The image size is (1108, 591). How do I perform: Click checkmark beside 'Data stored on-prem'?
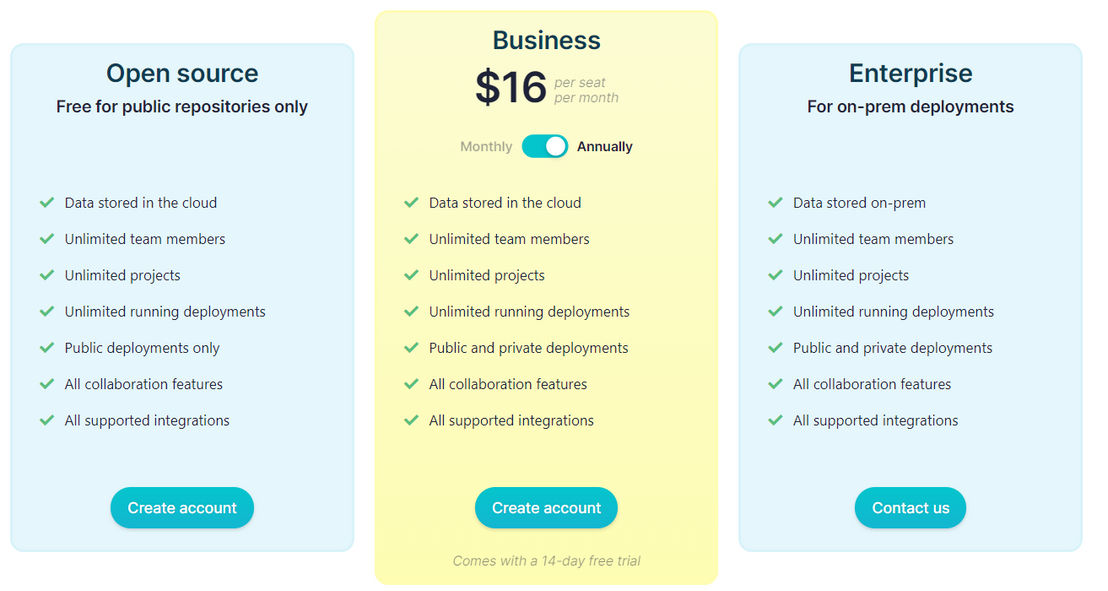[x=775, y=203]
